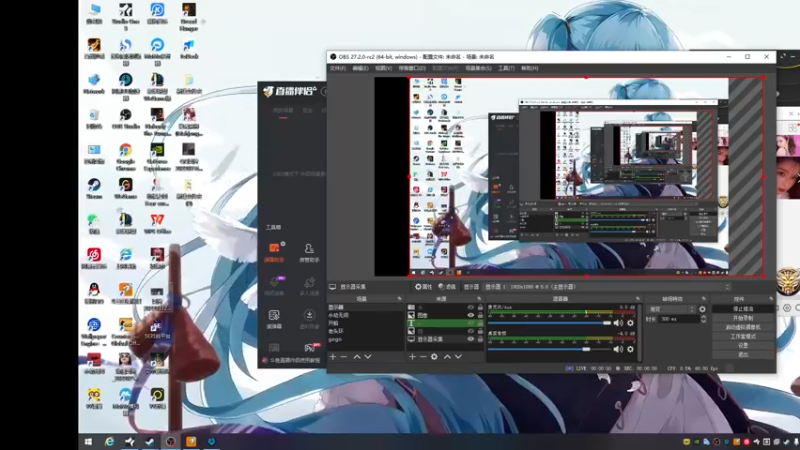Image resolution: width=800 pixels, height=450 pixels.
Task: Pop out the 控件 dock panel
Action: 771,298
